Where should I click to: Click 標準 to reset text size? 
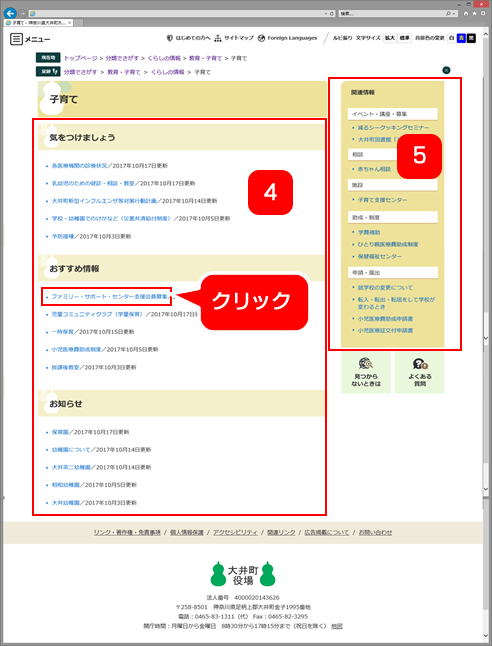(x=404, y=38)
